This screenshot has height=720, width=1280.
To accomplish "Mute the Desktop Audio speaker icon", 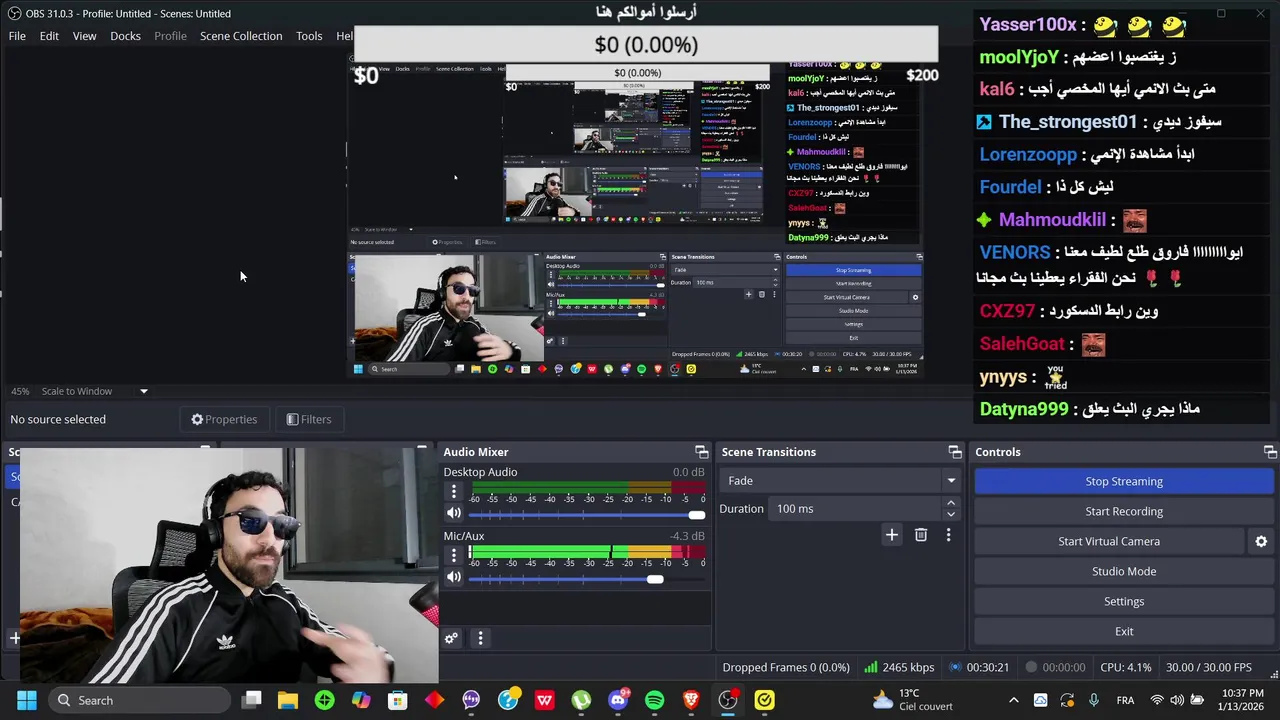I will coord(454,513).
